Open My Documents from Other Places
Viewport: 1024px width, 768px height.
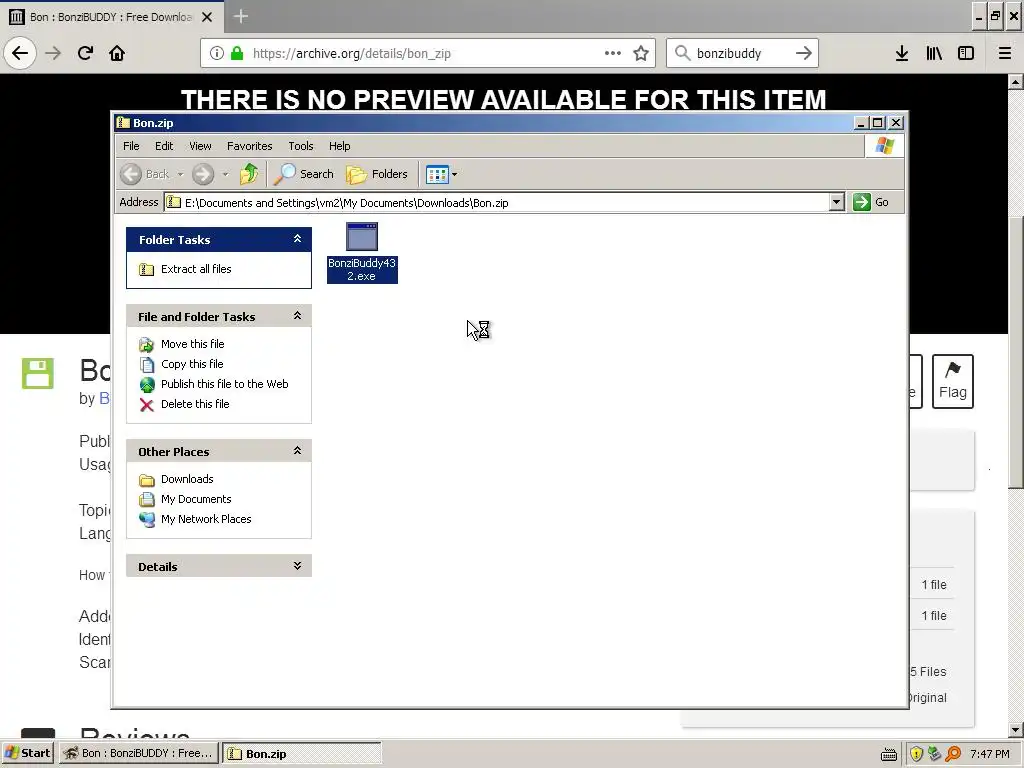(196, 500)
